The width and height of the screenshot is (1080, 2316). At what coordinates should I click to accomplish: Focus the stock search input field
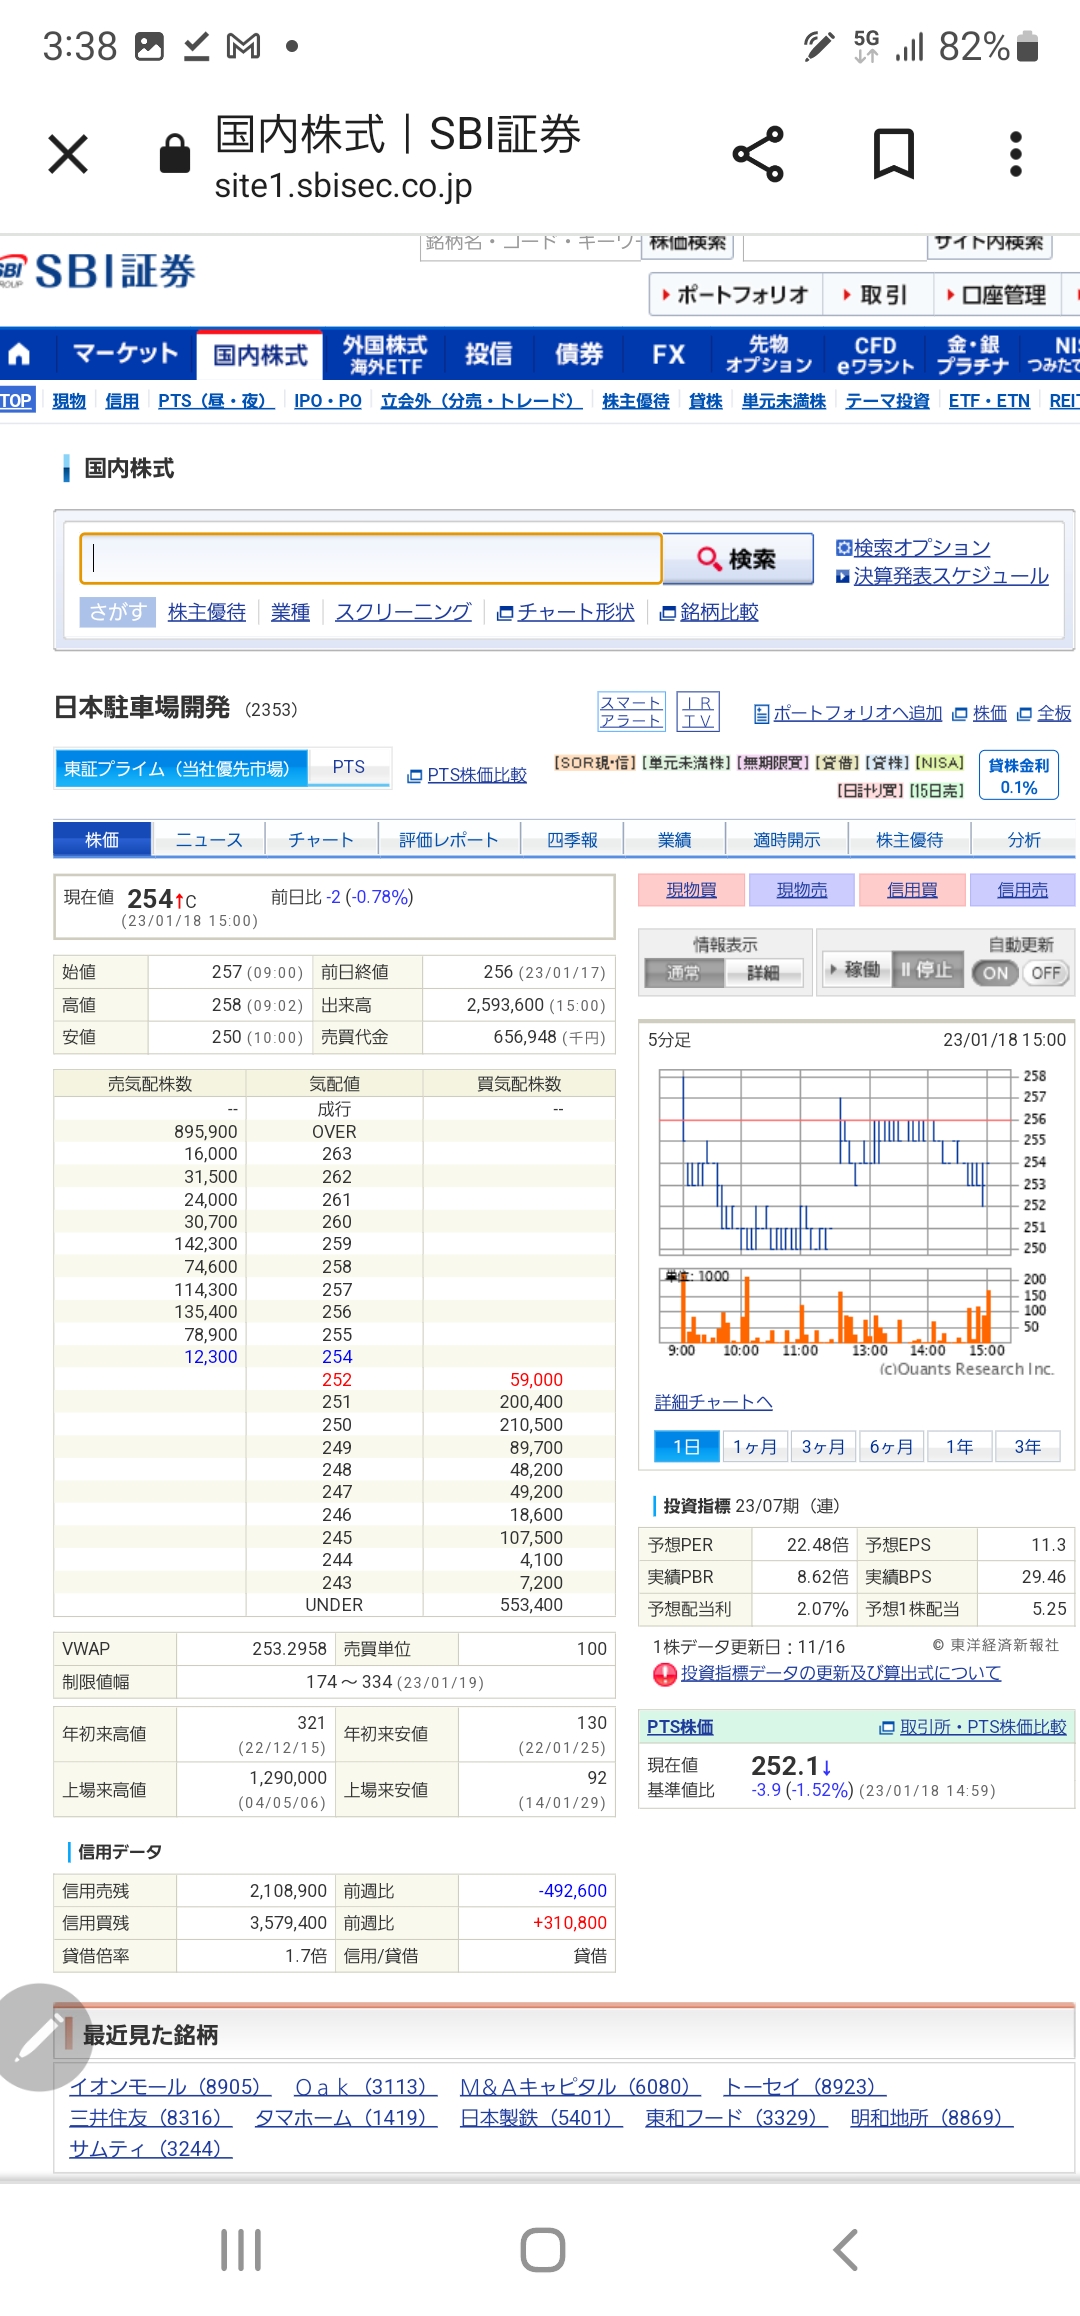pyautogui.click(x=371, y=558)
